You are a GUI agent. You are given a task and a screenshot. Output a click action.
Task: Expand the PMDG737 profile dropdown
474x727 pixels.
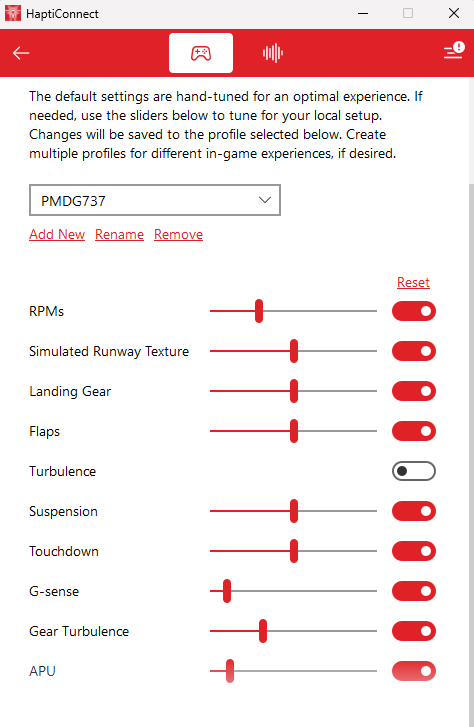coord(155,200)
